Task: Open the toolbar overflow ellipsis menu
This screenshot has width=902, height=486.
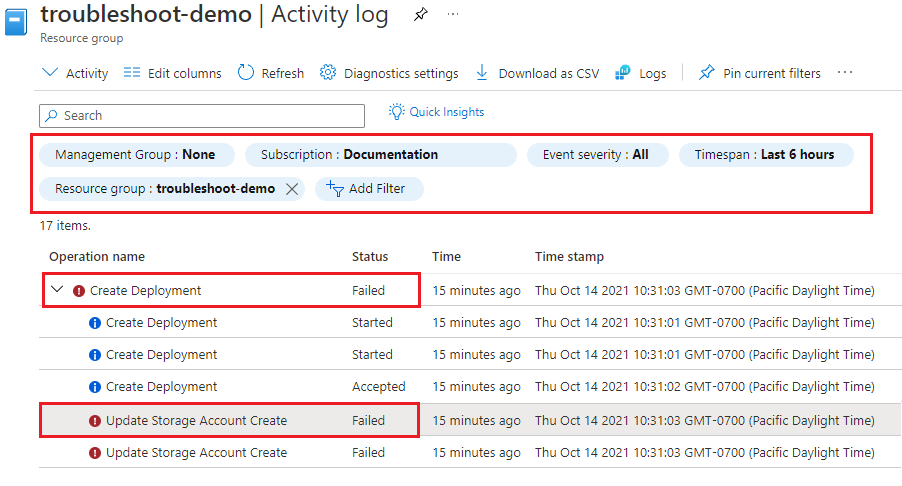Action: tap(845, 73)
